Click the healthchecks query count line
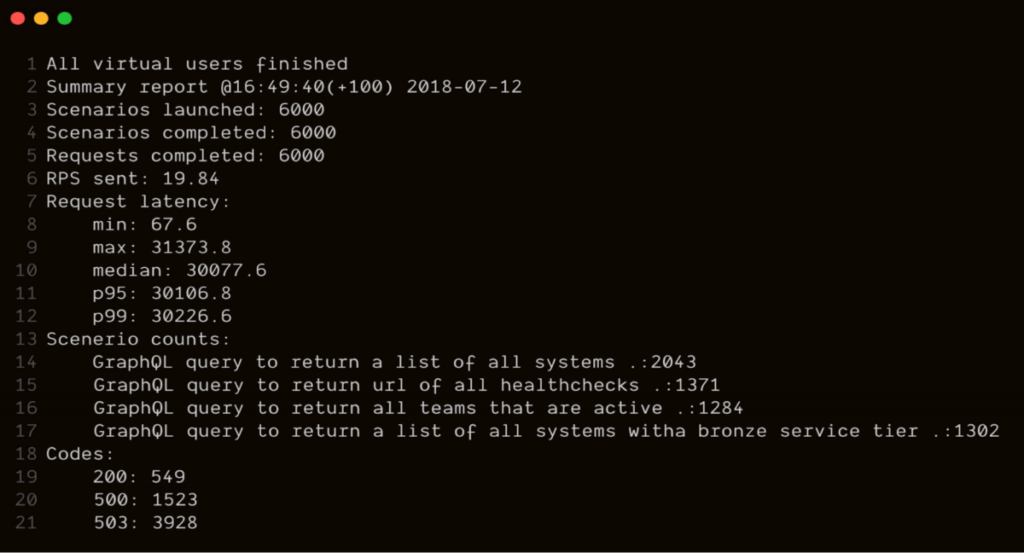The image size is (1024, 553). [406, 385]
